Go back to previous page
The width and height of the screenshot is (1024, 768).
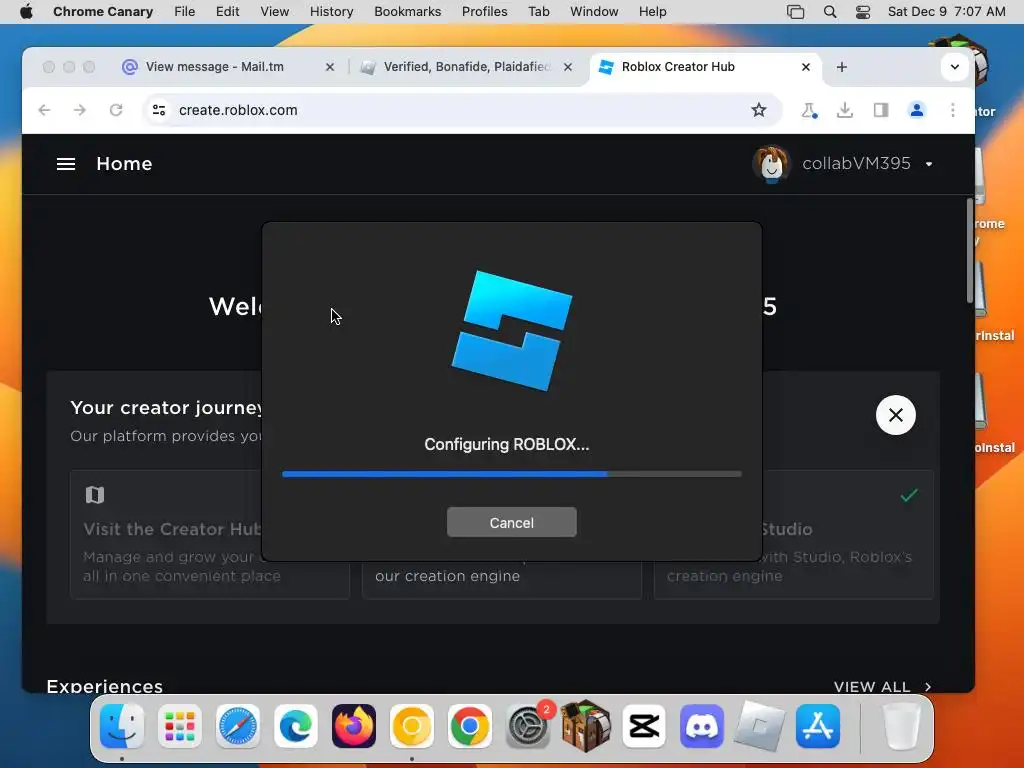pos(44,110)
